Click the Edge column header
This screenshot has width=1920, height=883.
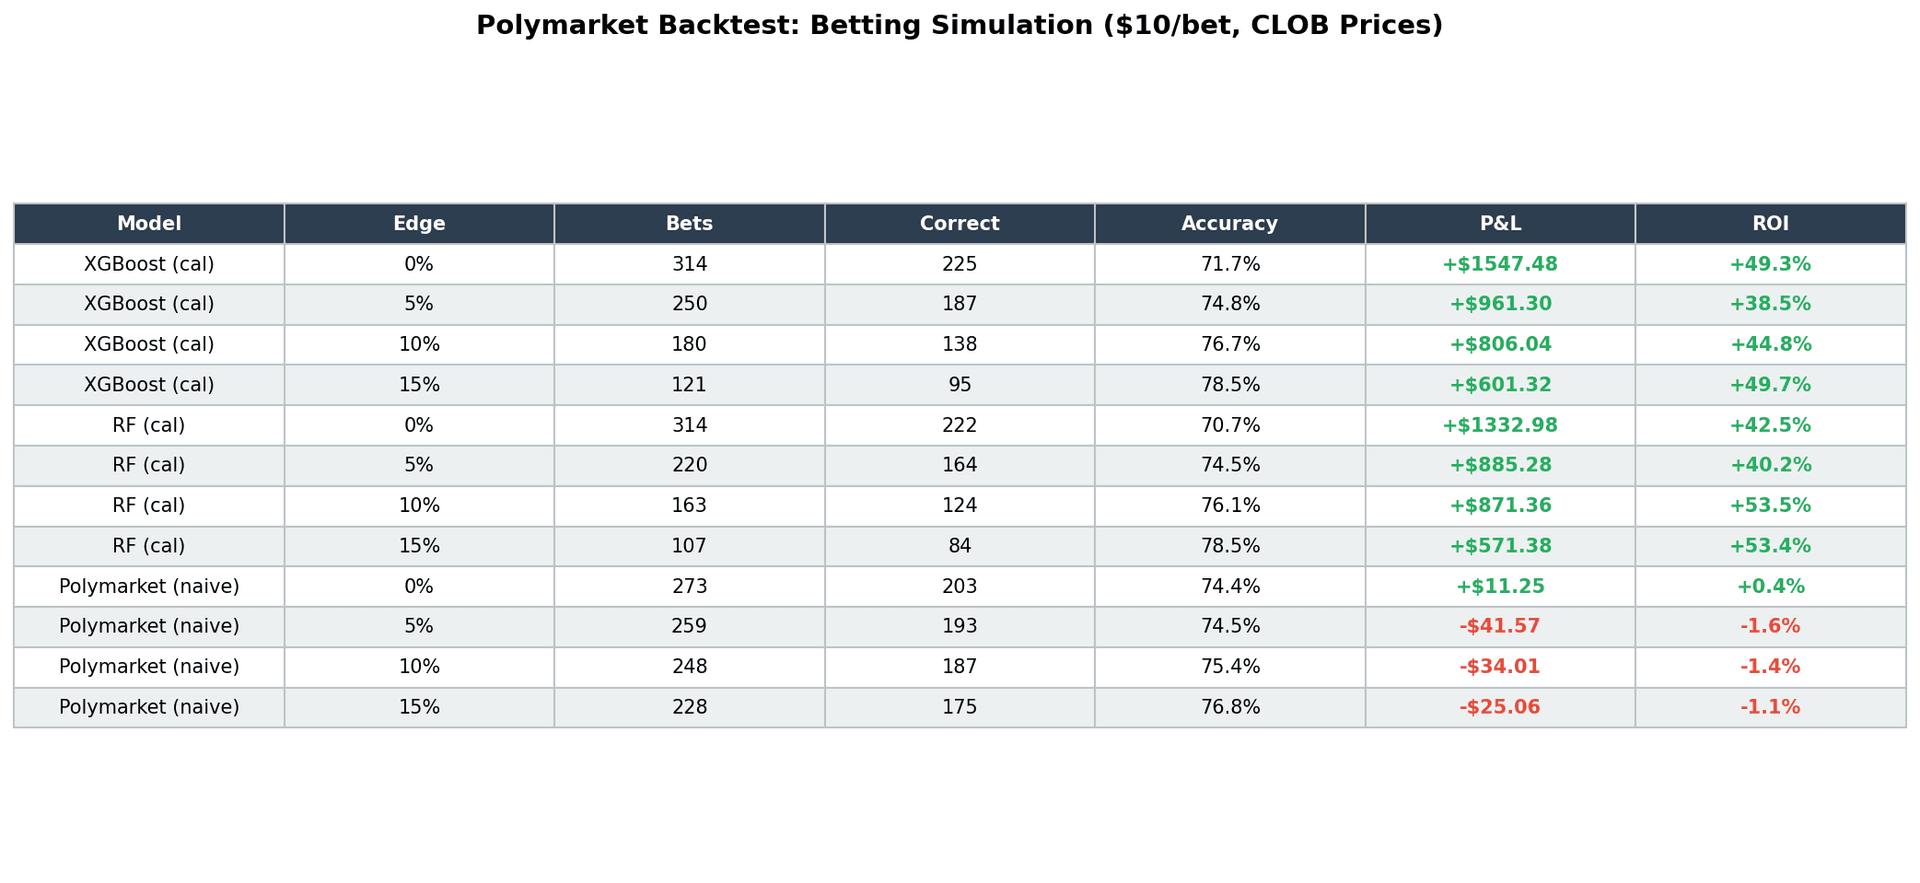419,224
